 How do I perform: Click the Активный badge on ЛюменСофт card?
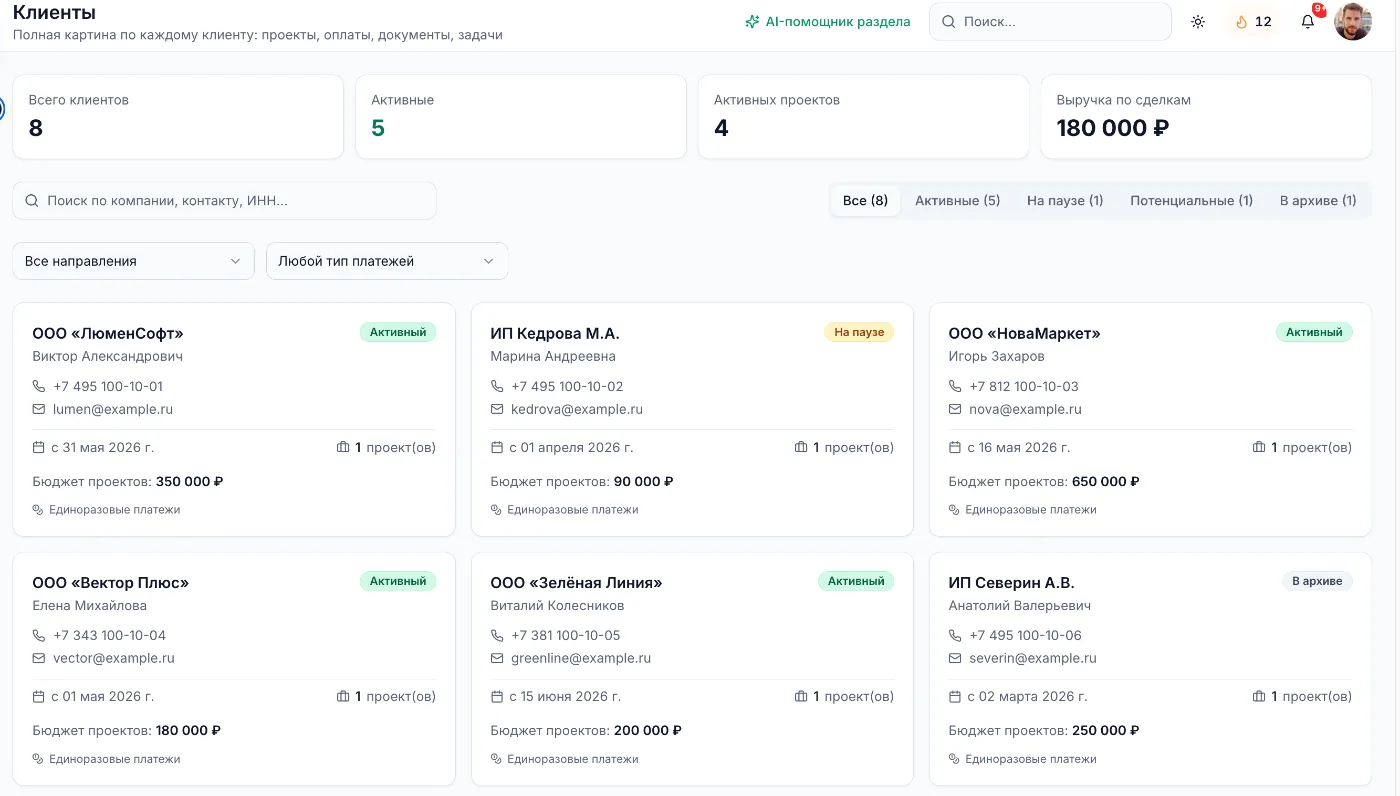coord(398,332)
